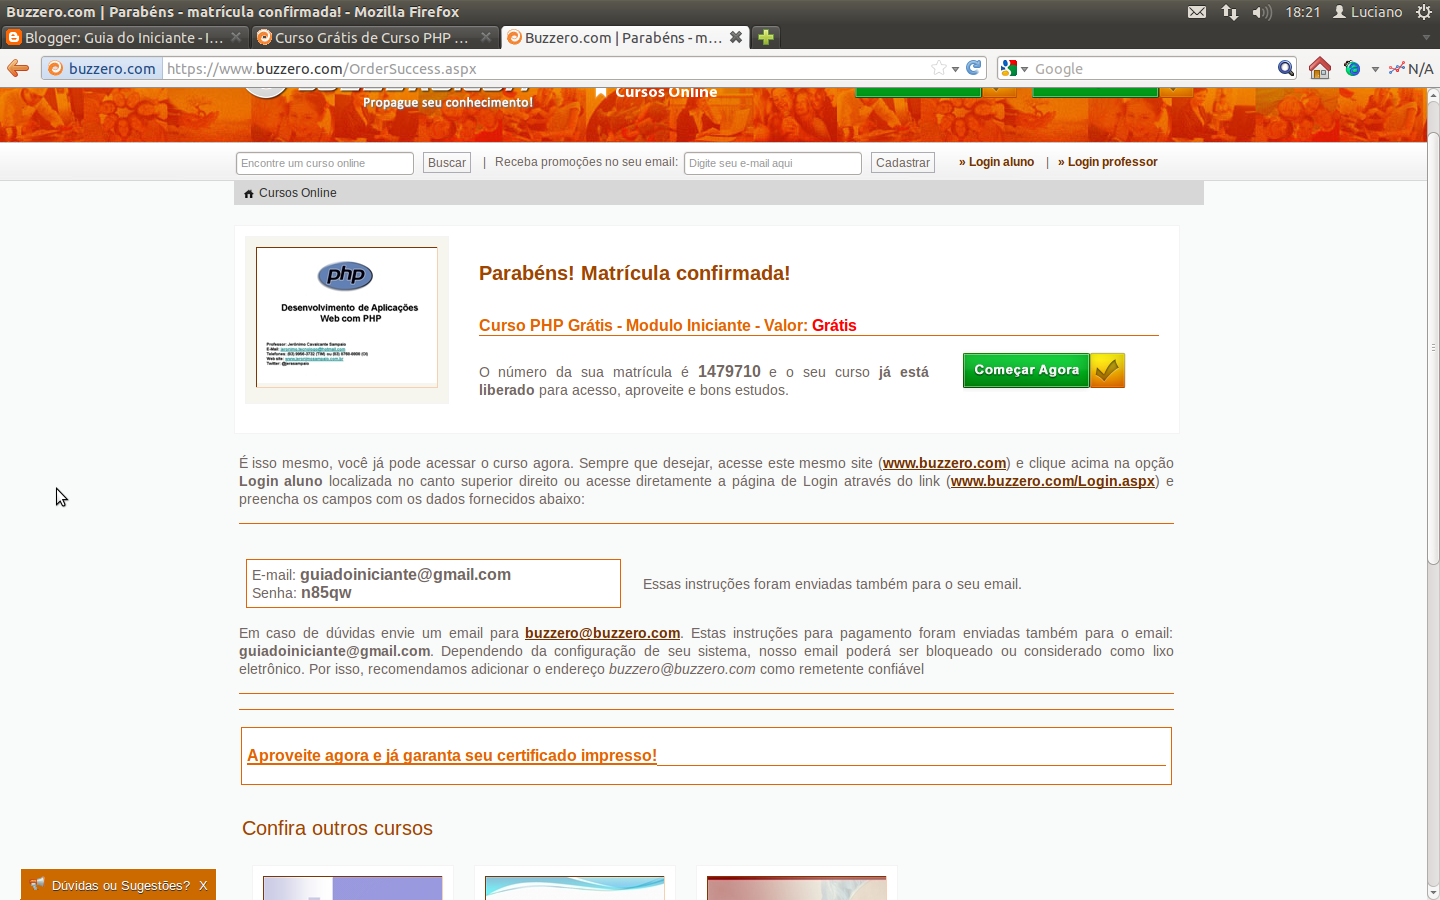
Task: Open the network connection indicator
Action: pos(1230,12)
